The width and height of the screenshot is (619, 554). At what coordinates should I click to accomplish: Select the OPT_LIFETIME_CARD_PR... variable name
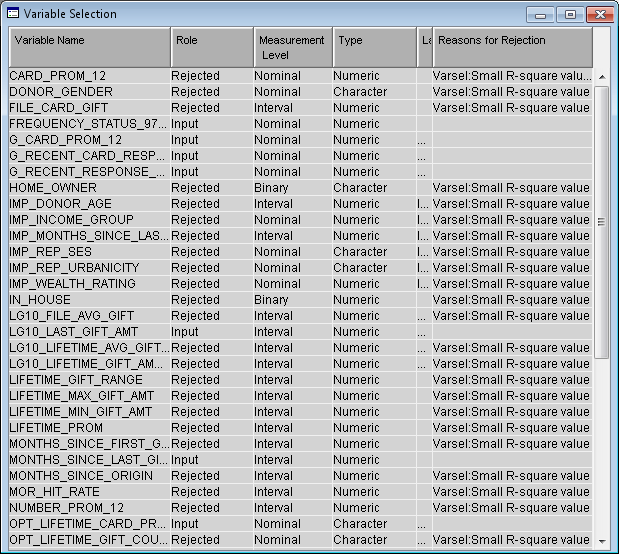[x=88, y=524]
